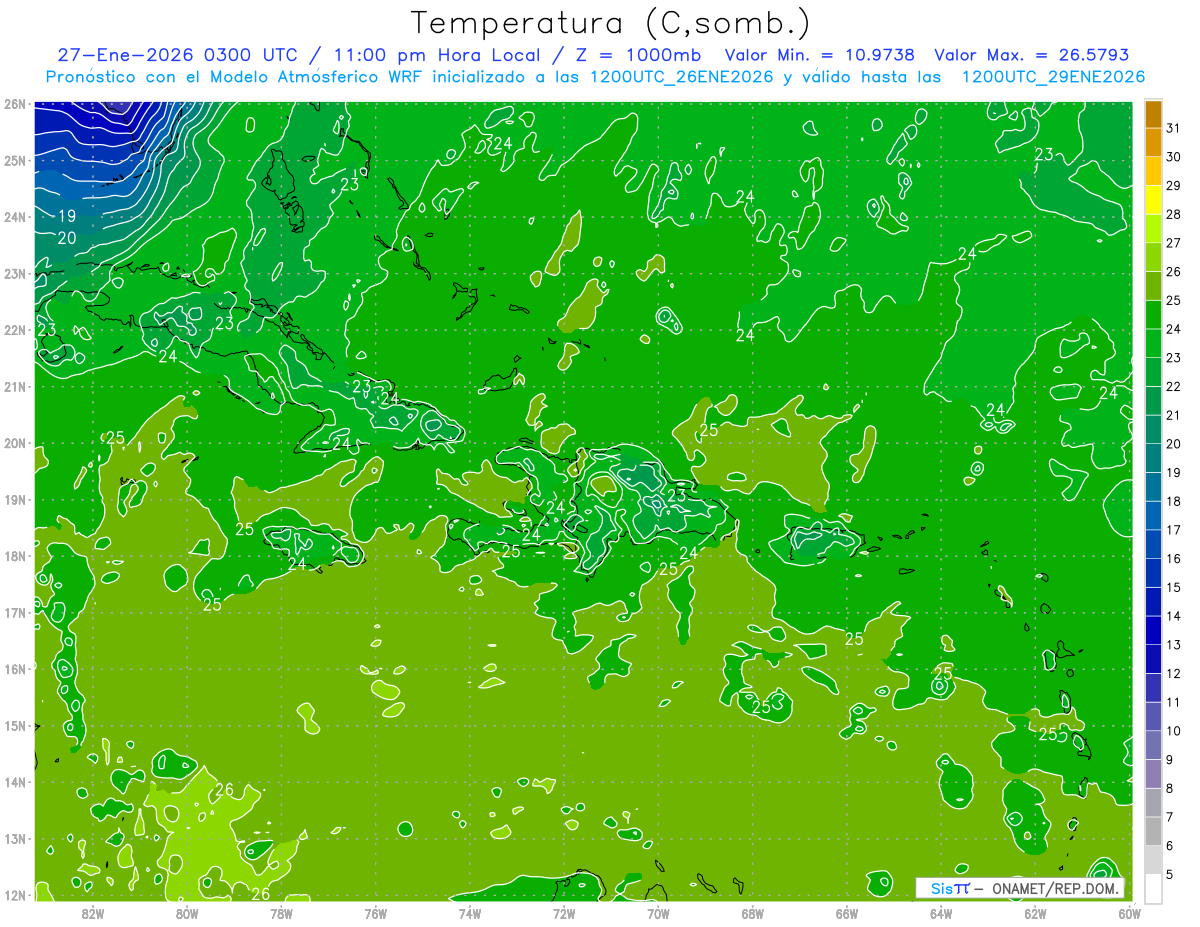
Task: Click the blue legend swatch between labels 15 and 16
Action: tap(1153, 573)
